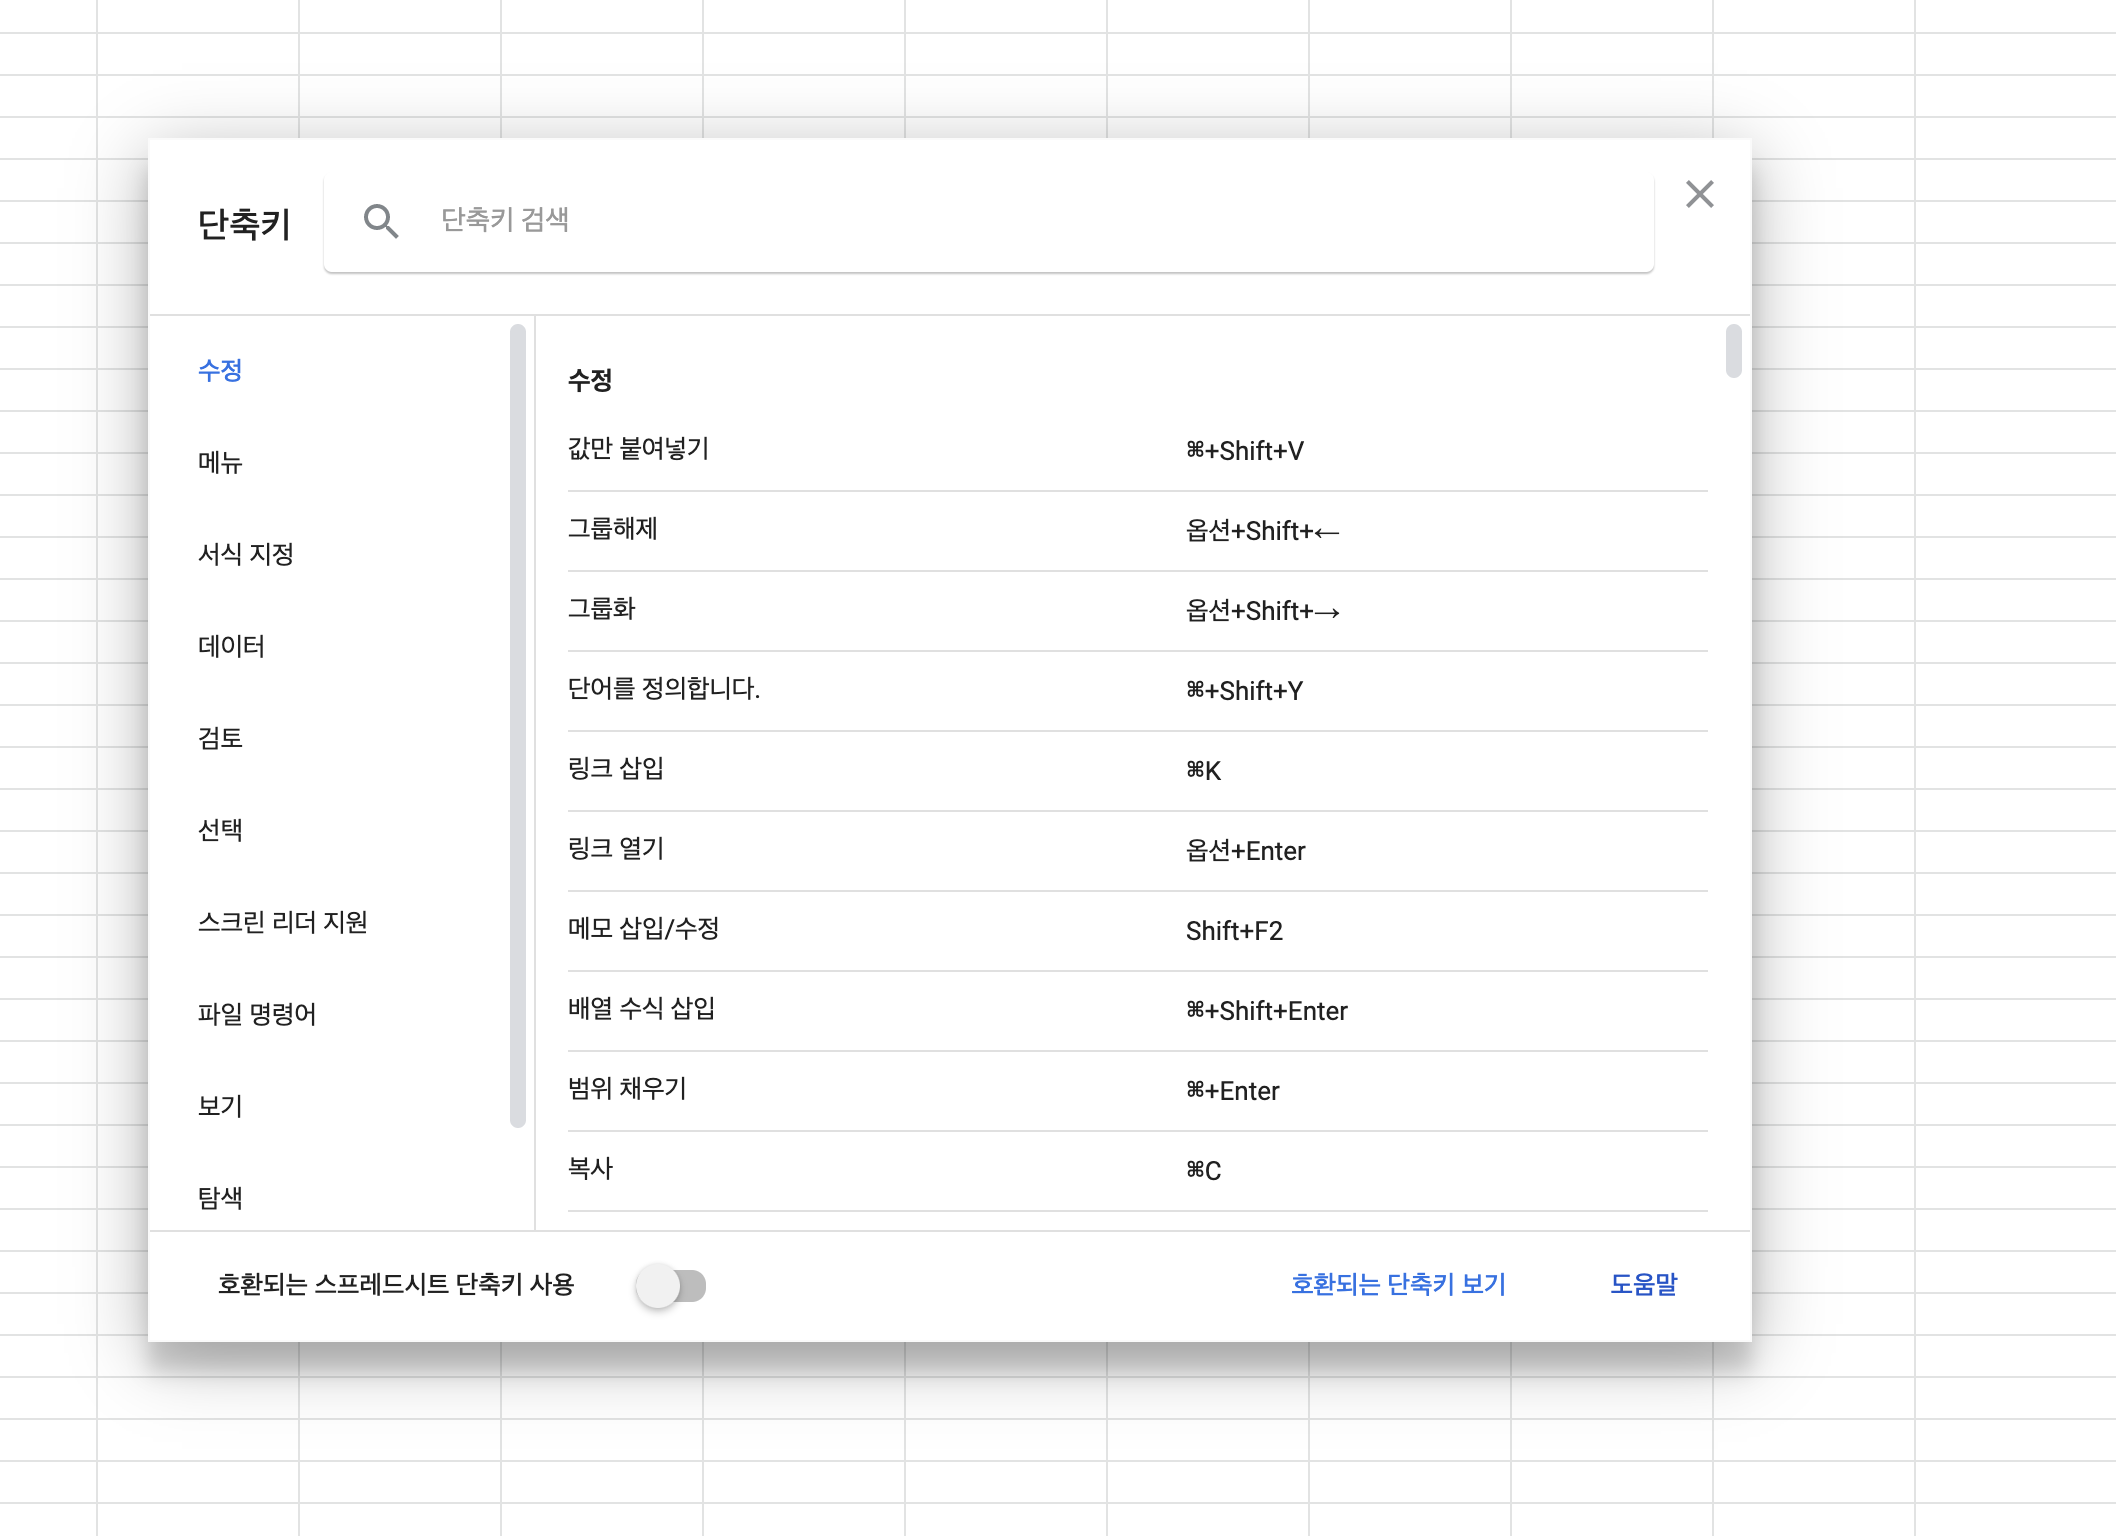Open the 탐색 category
The image size is (2116, 1536).
pos(220,1197)
